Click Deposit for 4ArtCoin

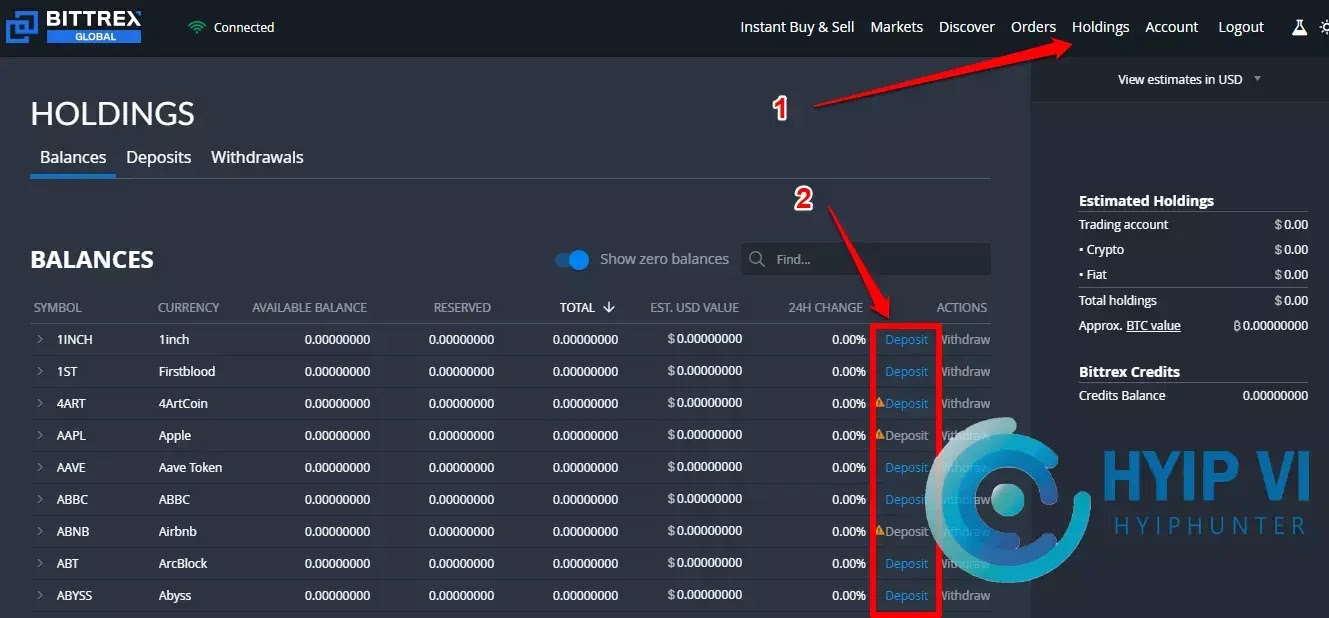point(907,403)
